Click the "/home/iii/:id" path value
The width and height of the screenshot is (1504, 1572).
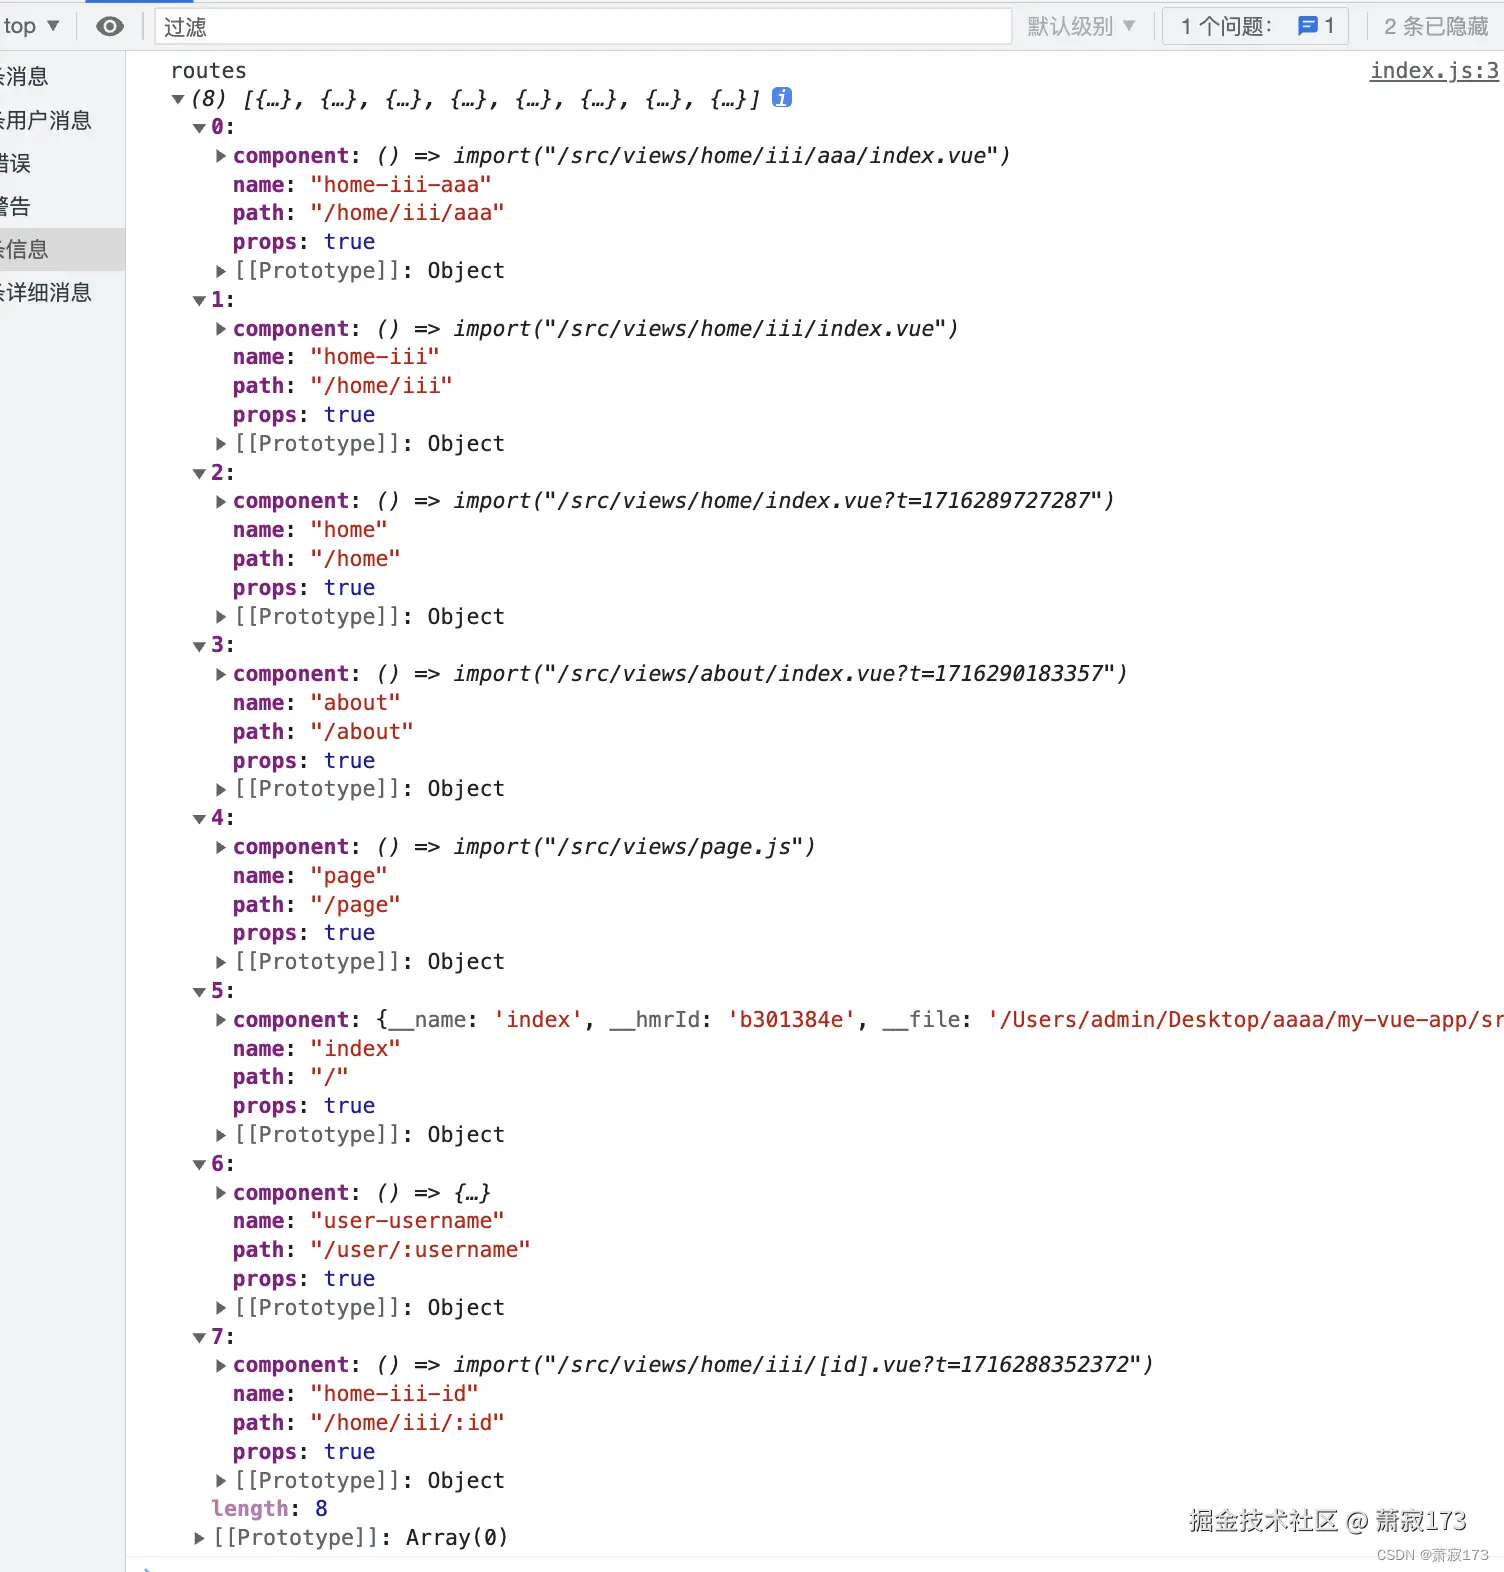click(407, 1423)
